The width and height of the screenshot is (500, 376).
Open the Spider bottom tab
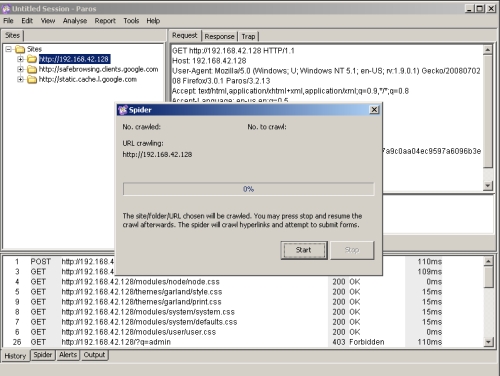[43, 355]
